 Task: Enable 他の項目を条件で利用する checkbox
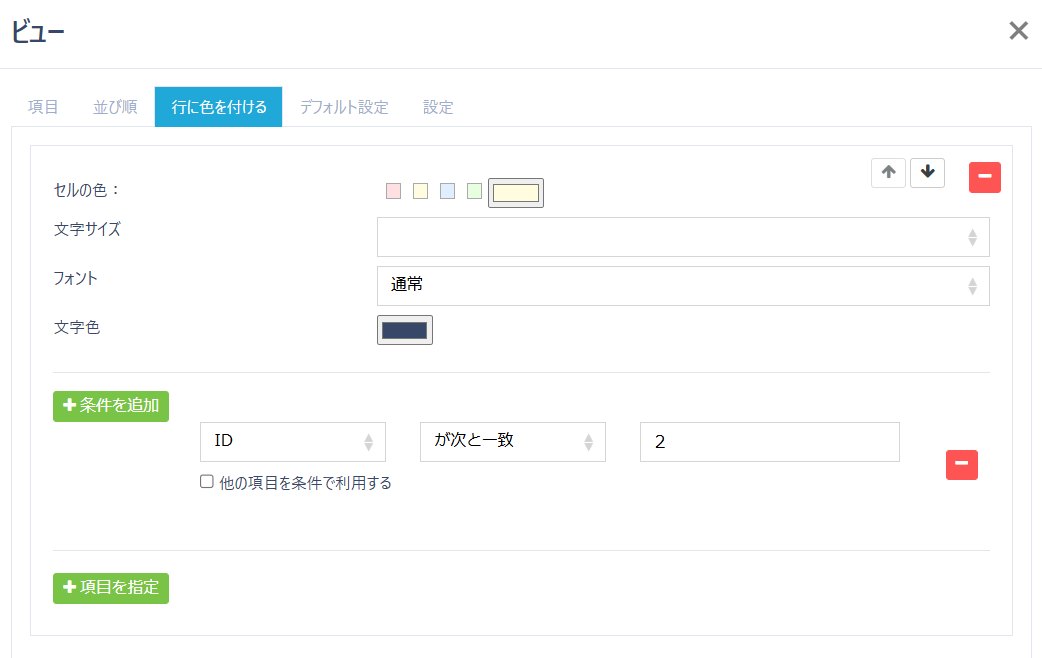(x=207, y=482)
